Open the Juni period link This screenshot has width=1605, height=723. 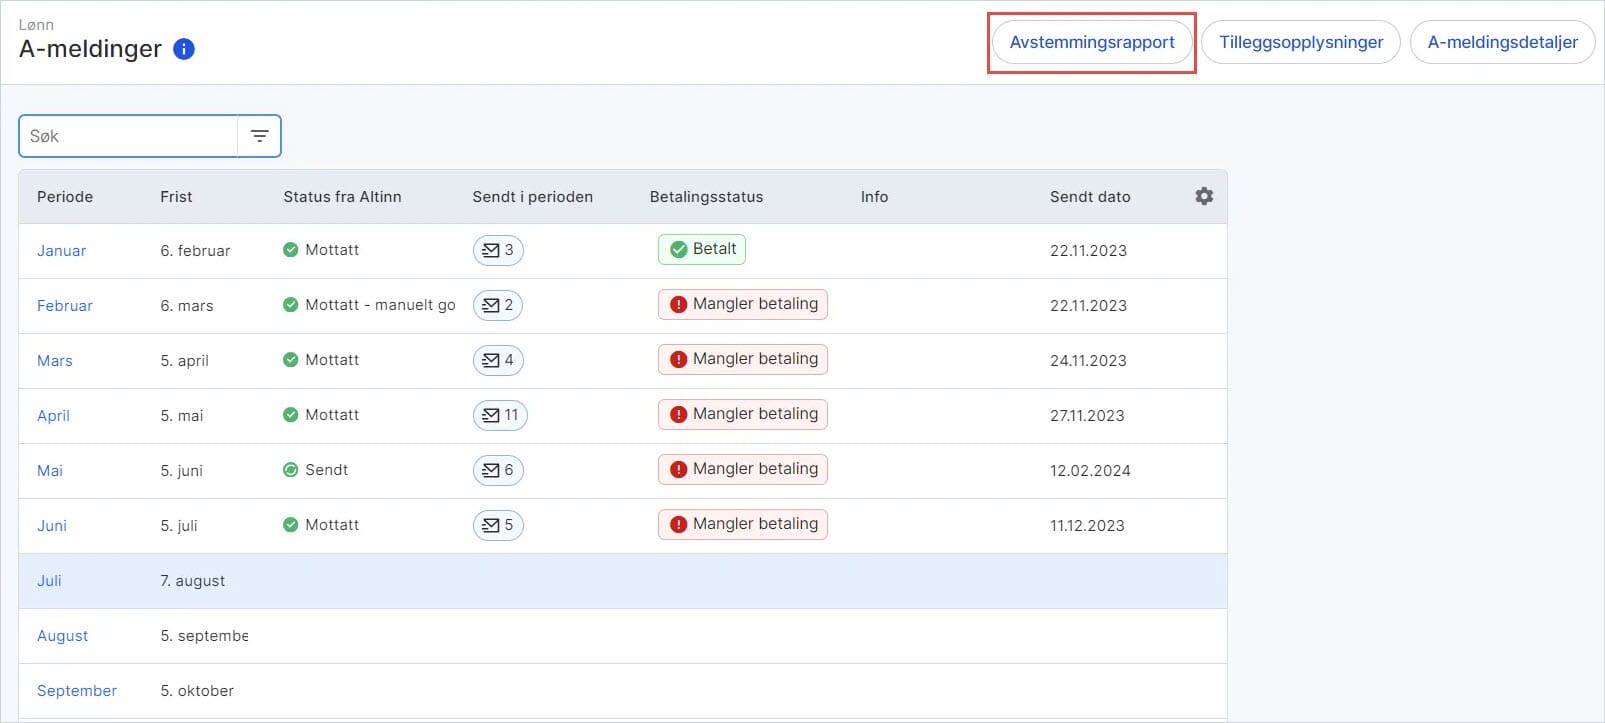point(52,526)
